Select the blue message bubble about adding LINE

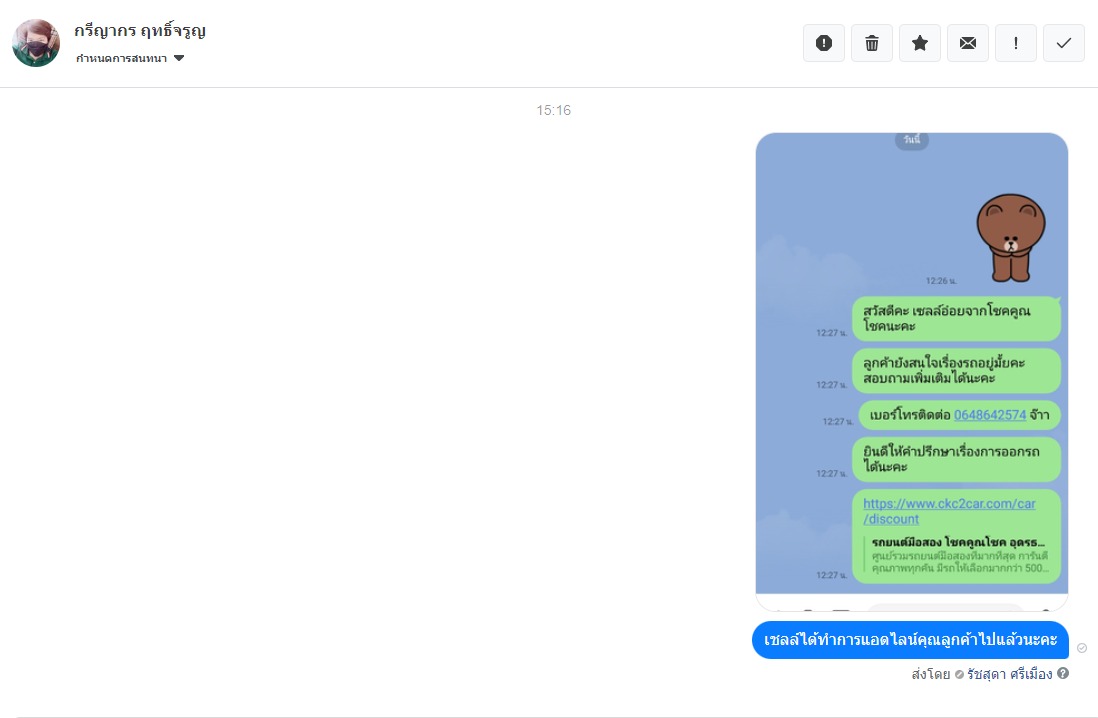pos(910,640)
